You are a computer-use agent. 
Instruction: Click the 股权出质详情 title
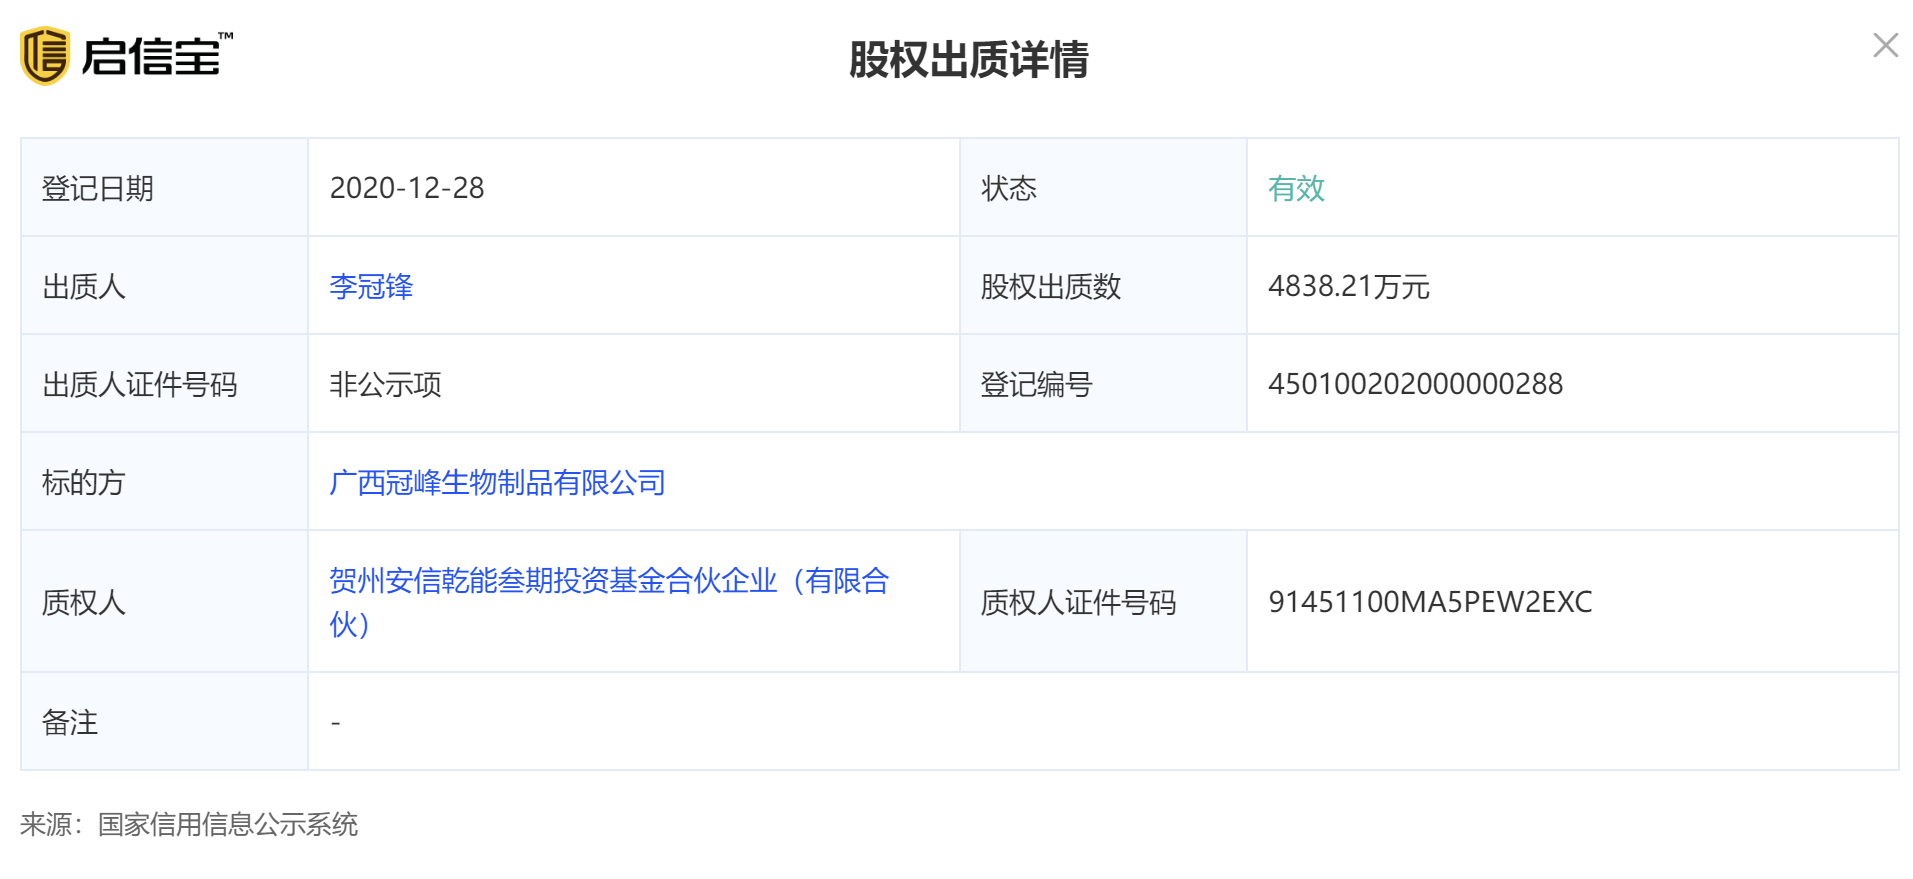coord(968,60)
